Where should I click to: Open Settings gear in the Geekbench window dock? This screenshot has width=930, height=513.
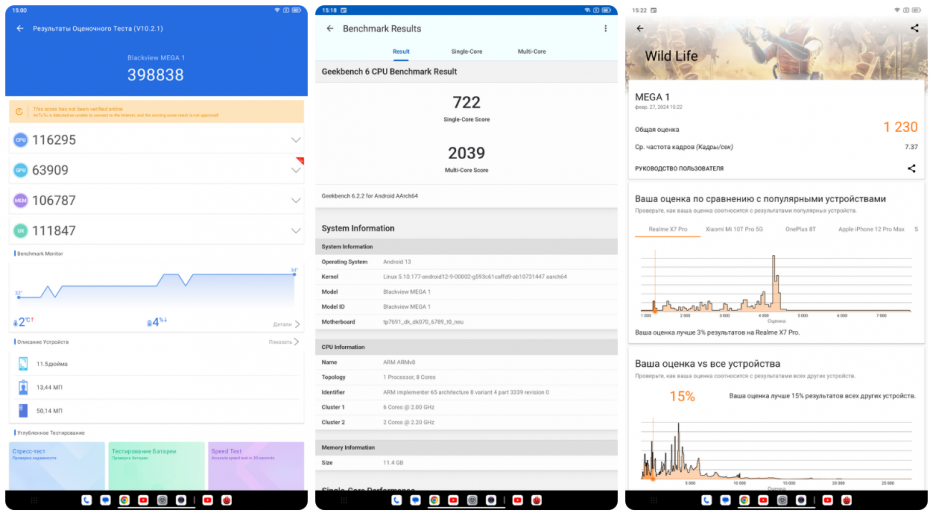472,500
